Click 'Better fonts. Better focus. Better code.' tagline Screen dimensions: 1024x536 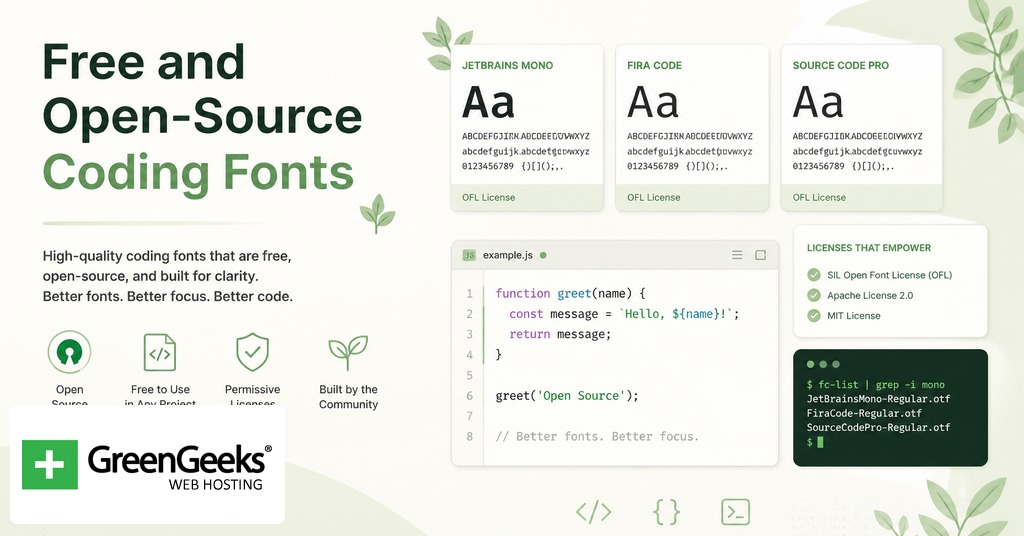click(168, 296)
